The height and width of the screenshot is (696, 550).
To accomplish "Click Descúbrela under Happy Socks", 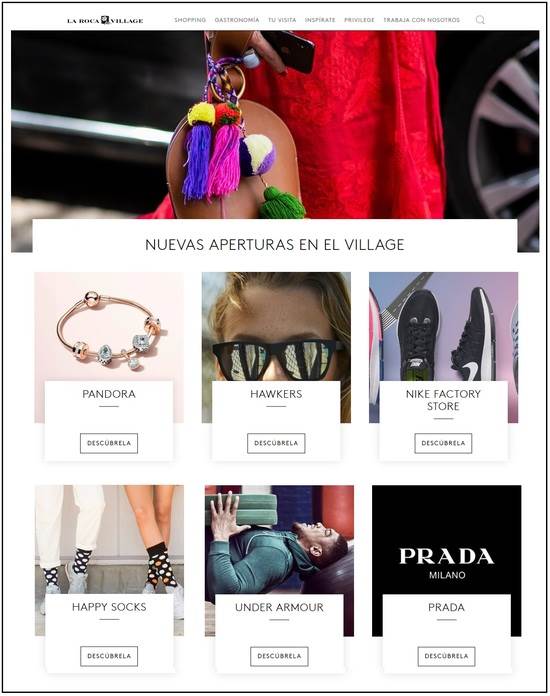I will point(109,656).
